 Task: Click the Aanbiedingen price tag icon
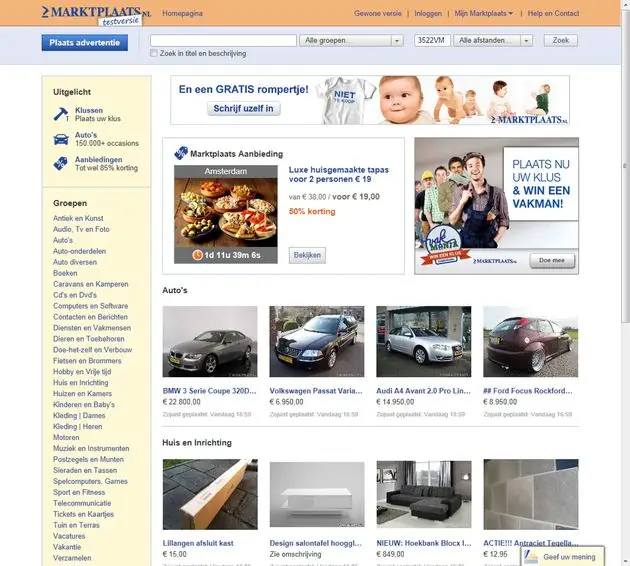(x=61, y=163)
